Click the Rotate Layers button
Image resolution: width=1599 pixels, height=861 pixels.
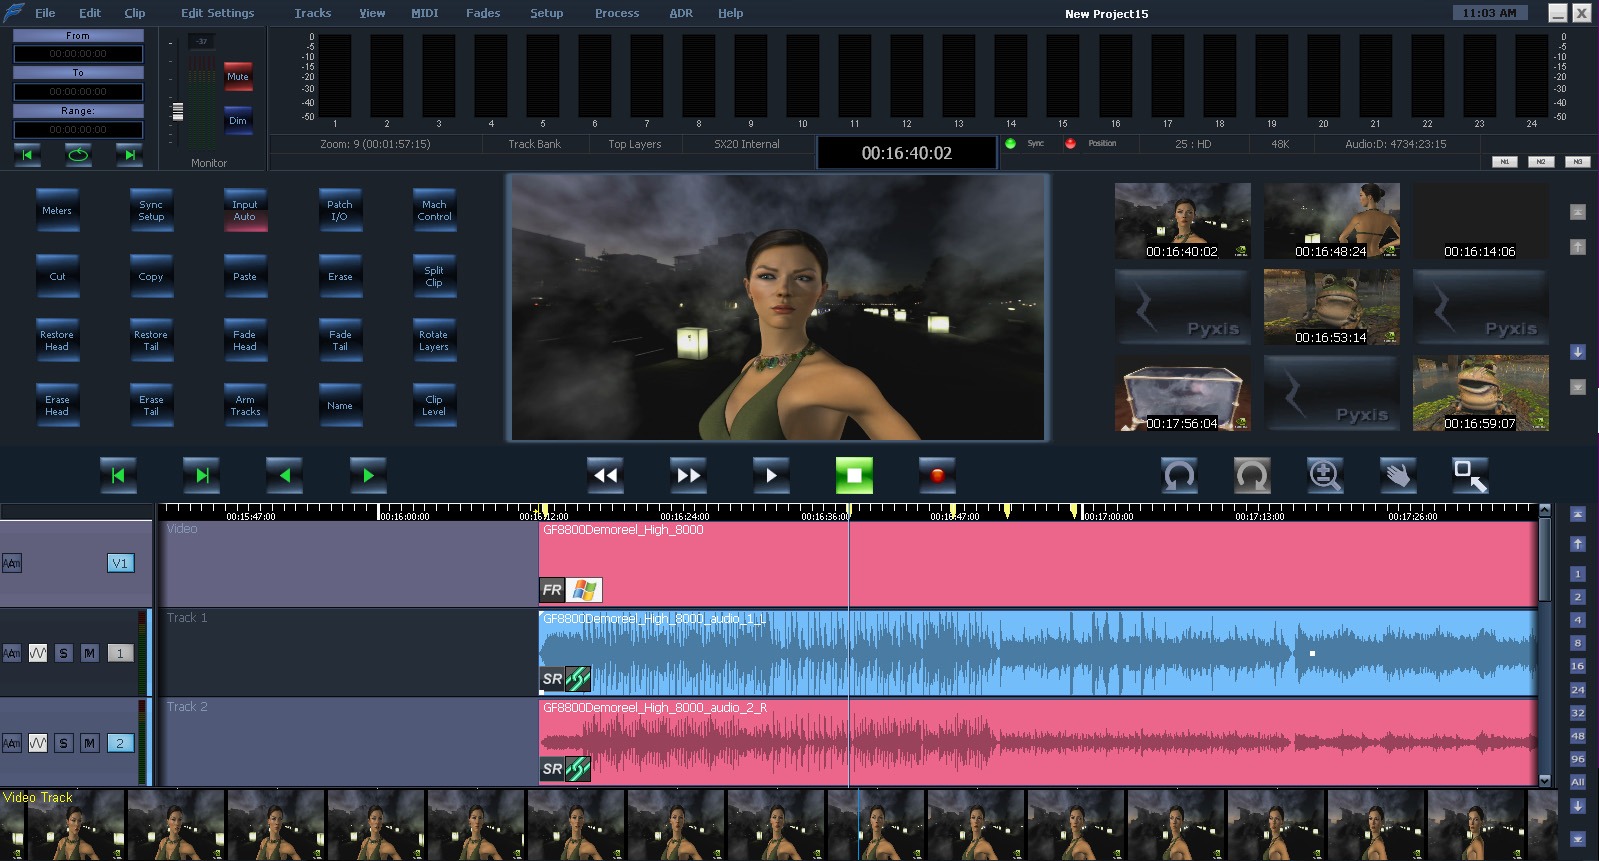(434, 341)
